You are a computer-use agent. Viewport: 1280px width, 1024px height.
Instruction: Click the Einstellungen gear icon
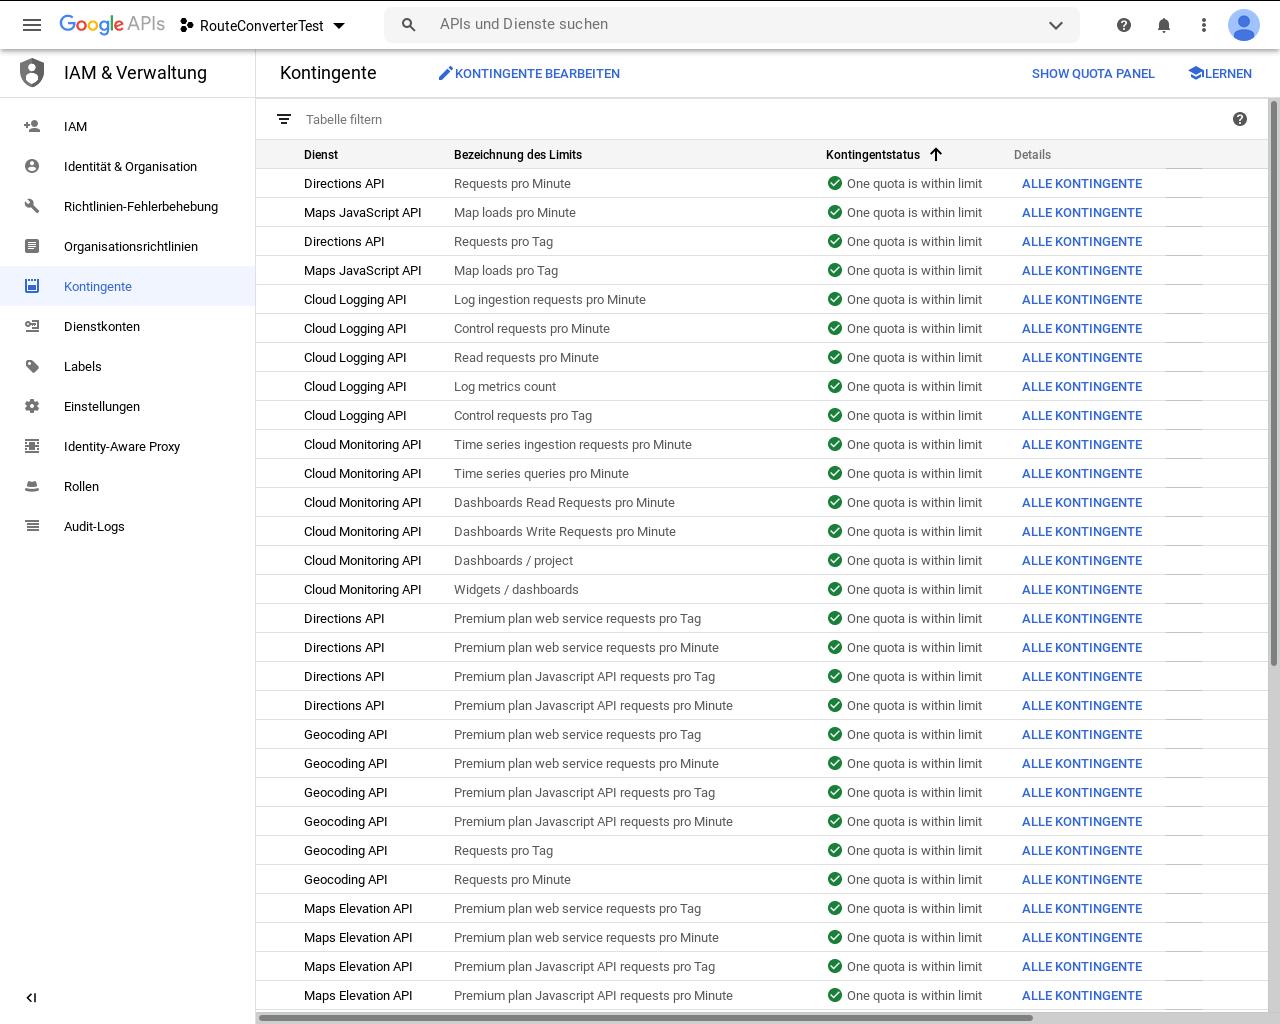(x=32, y=407)
